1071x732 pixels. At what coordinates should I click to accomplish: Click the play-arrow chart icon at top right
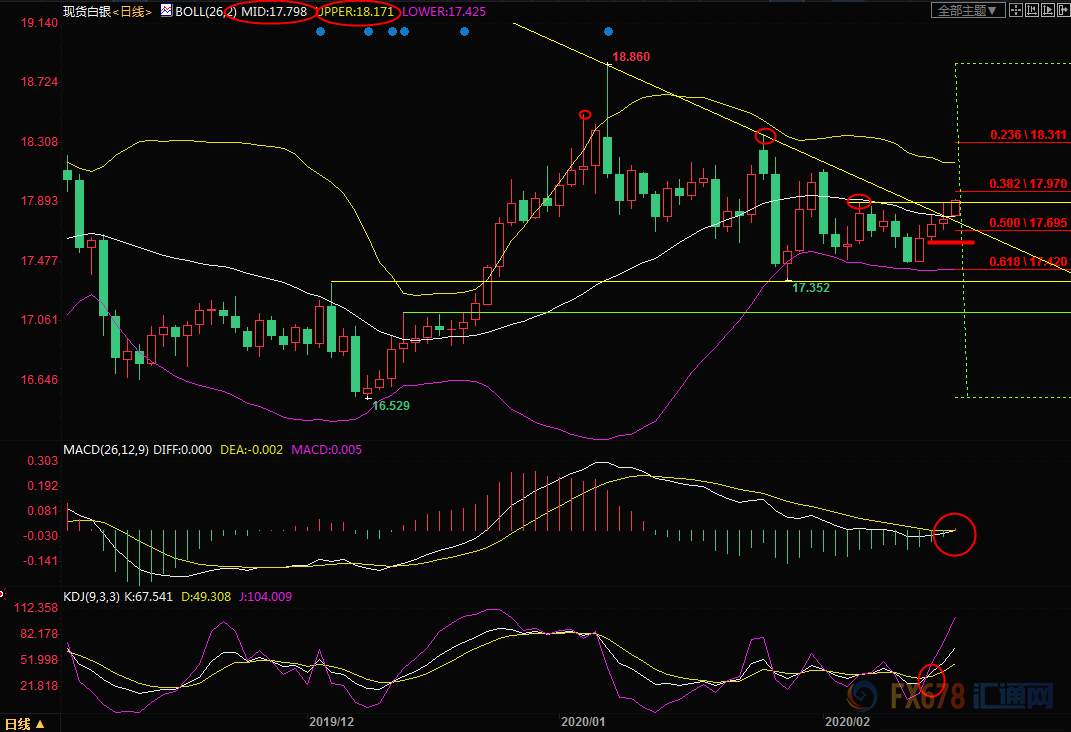[1048, 10]
